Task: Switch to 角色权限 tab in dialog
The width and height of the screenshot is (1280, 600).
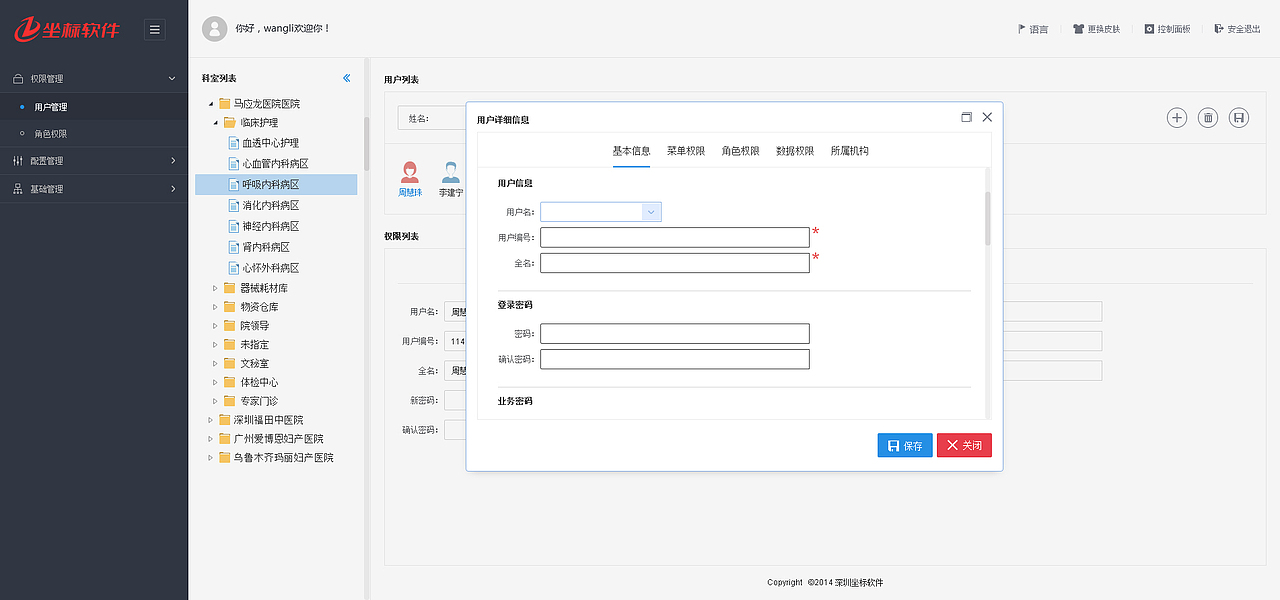Action: coord(740,151)
